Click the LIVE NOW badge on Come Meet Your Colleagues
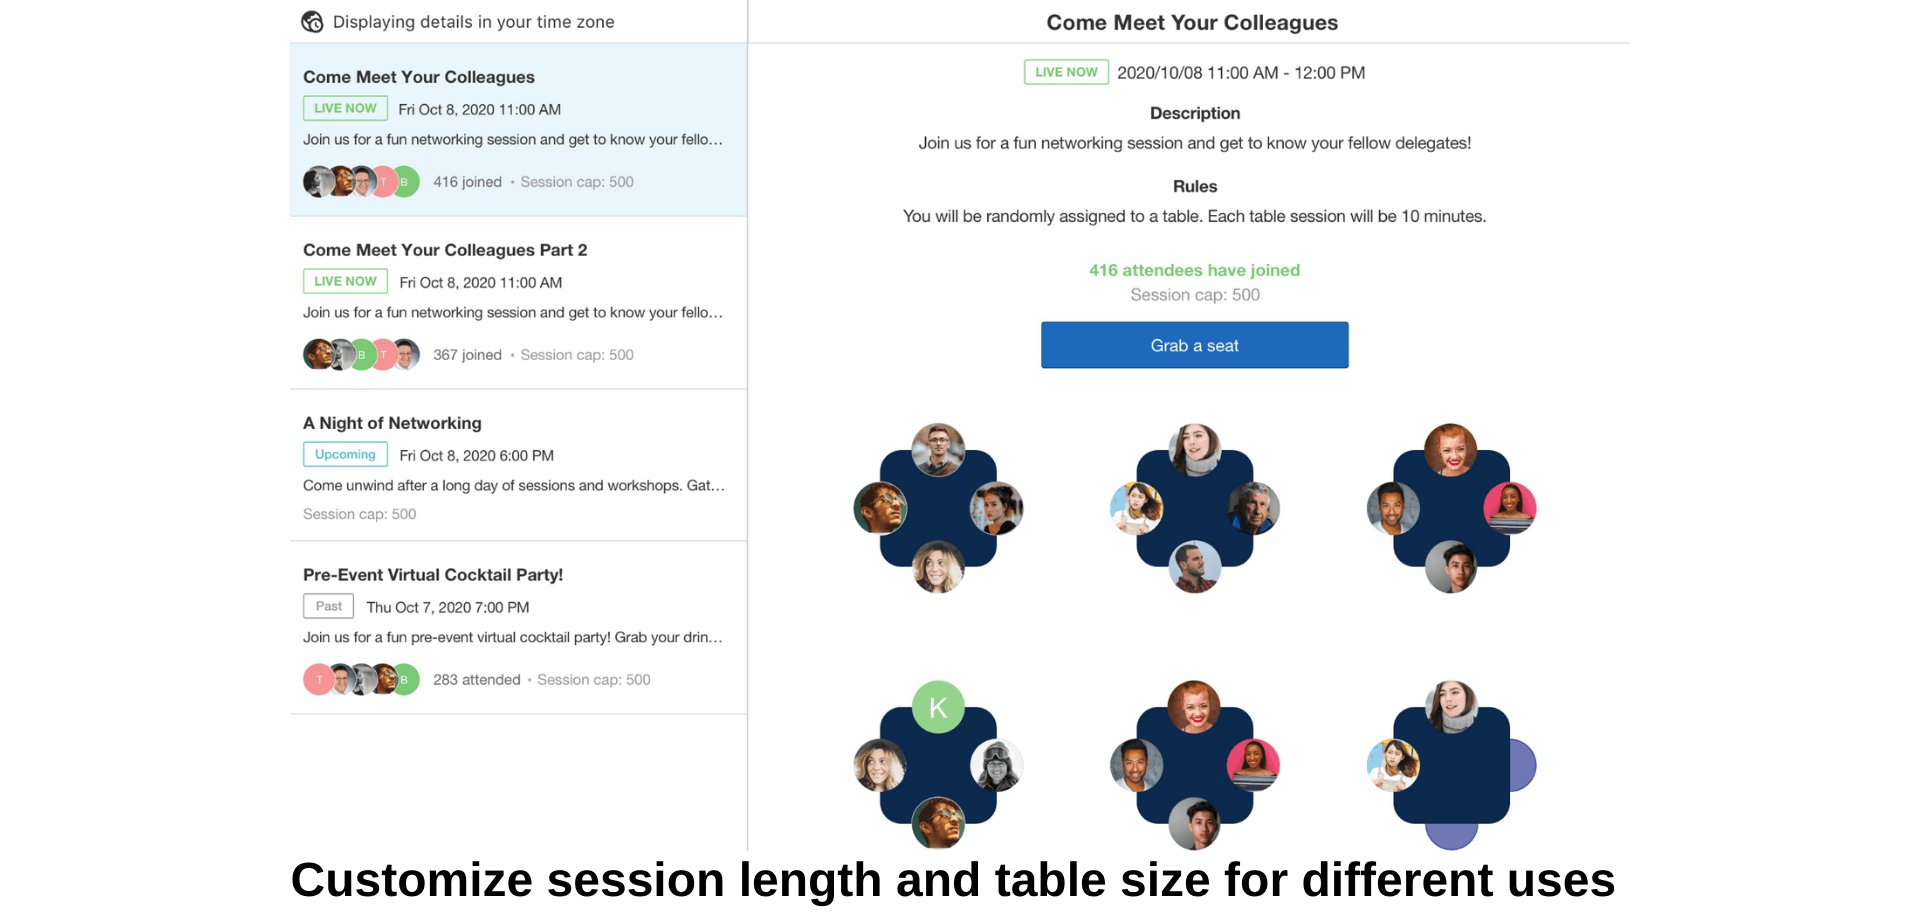The height and width of the screenshot is (913, 1920). pos(344,108)
